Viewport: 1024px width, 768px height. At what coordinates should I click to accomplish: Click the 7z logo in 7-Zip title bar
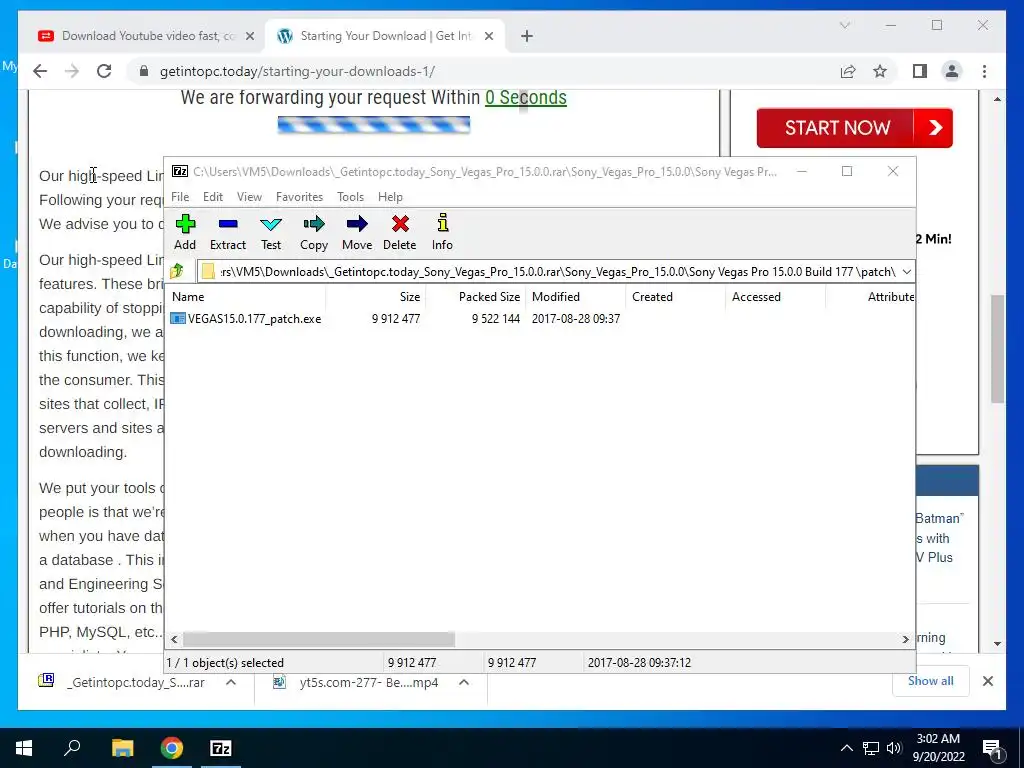click(x=180, y=171)
